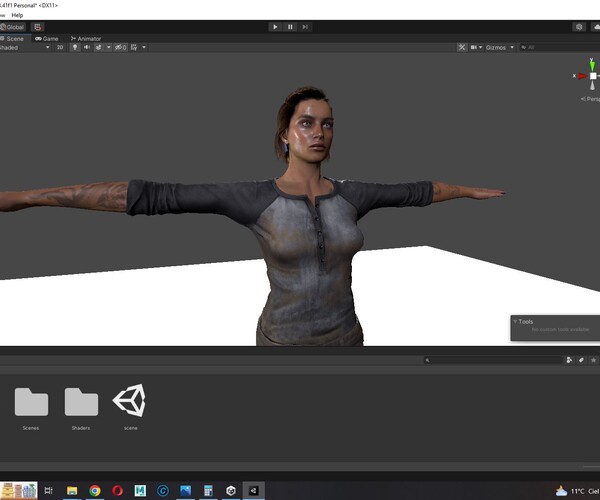Collapse the Tools overlay panel
Screen dimensions: 600x500
pos(515,322)
